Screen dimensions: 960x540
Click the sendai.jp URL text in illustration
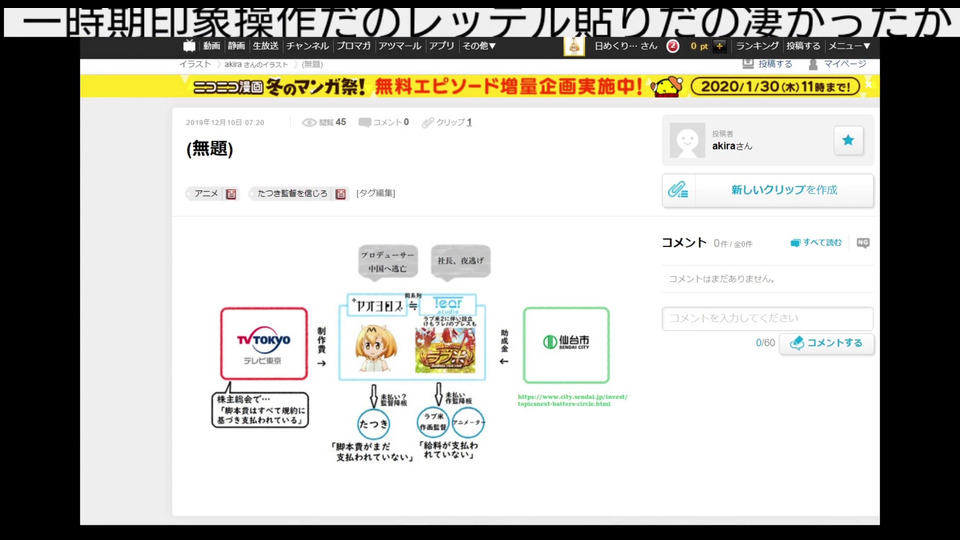[572, 400]
